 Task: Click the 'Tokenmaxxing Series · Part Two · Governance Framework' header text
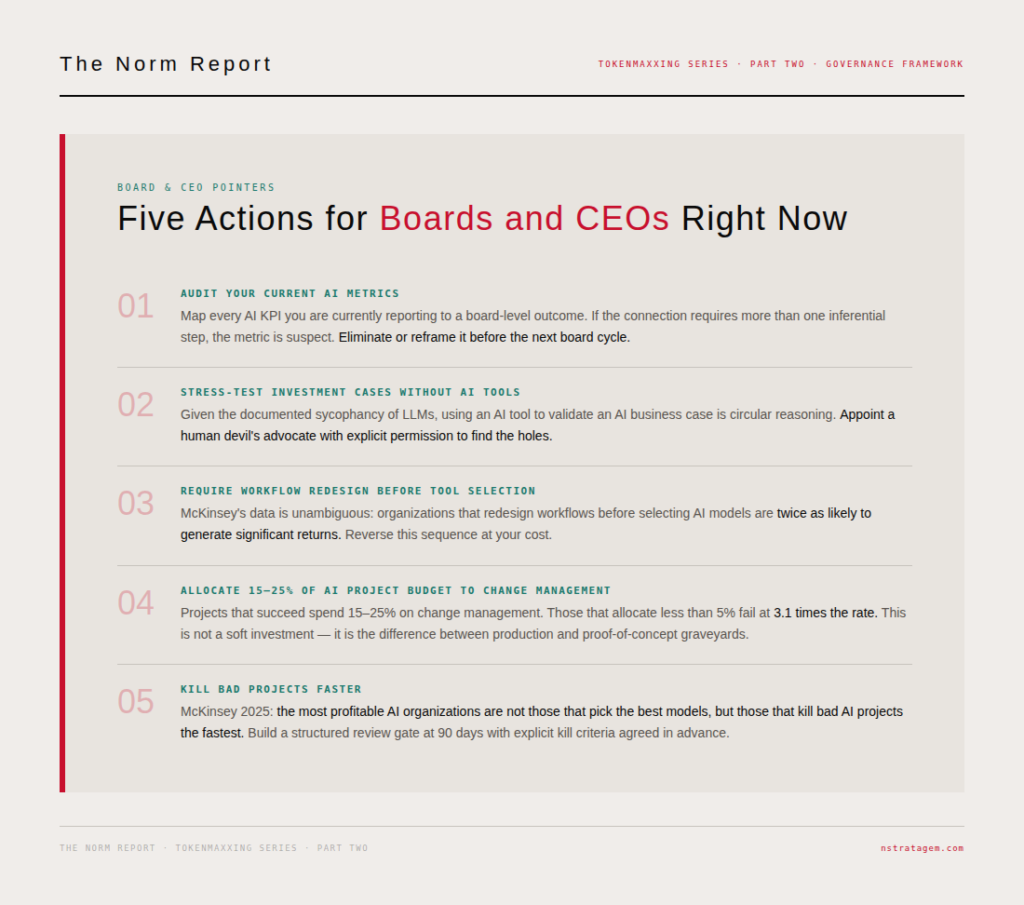[x=780, y=64]
